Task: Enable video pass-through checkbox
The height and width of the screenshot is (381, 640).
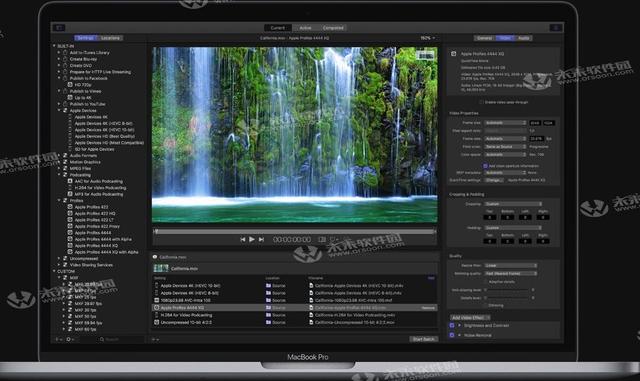Action: click(x=481, y=102)
